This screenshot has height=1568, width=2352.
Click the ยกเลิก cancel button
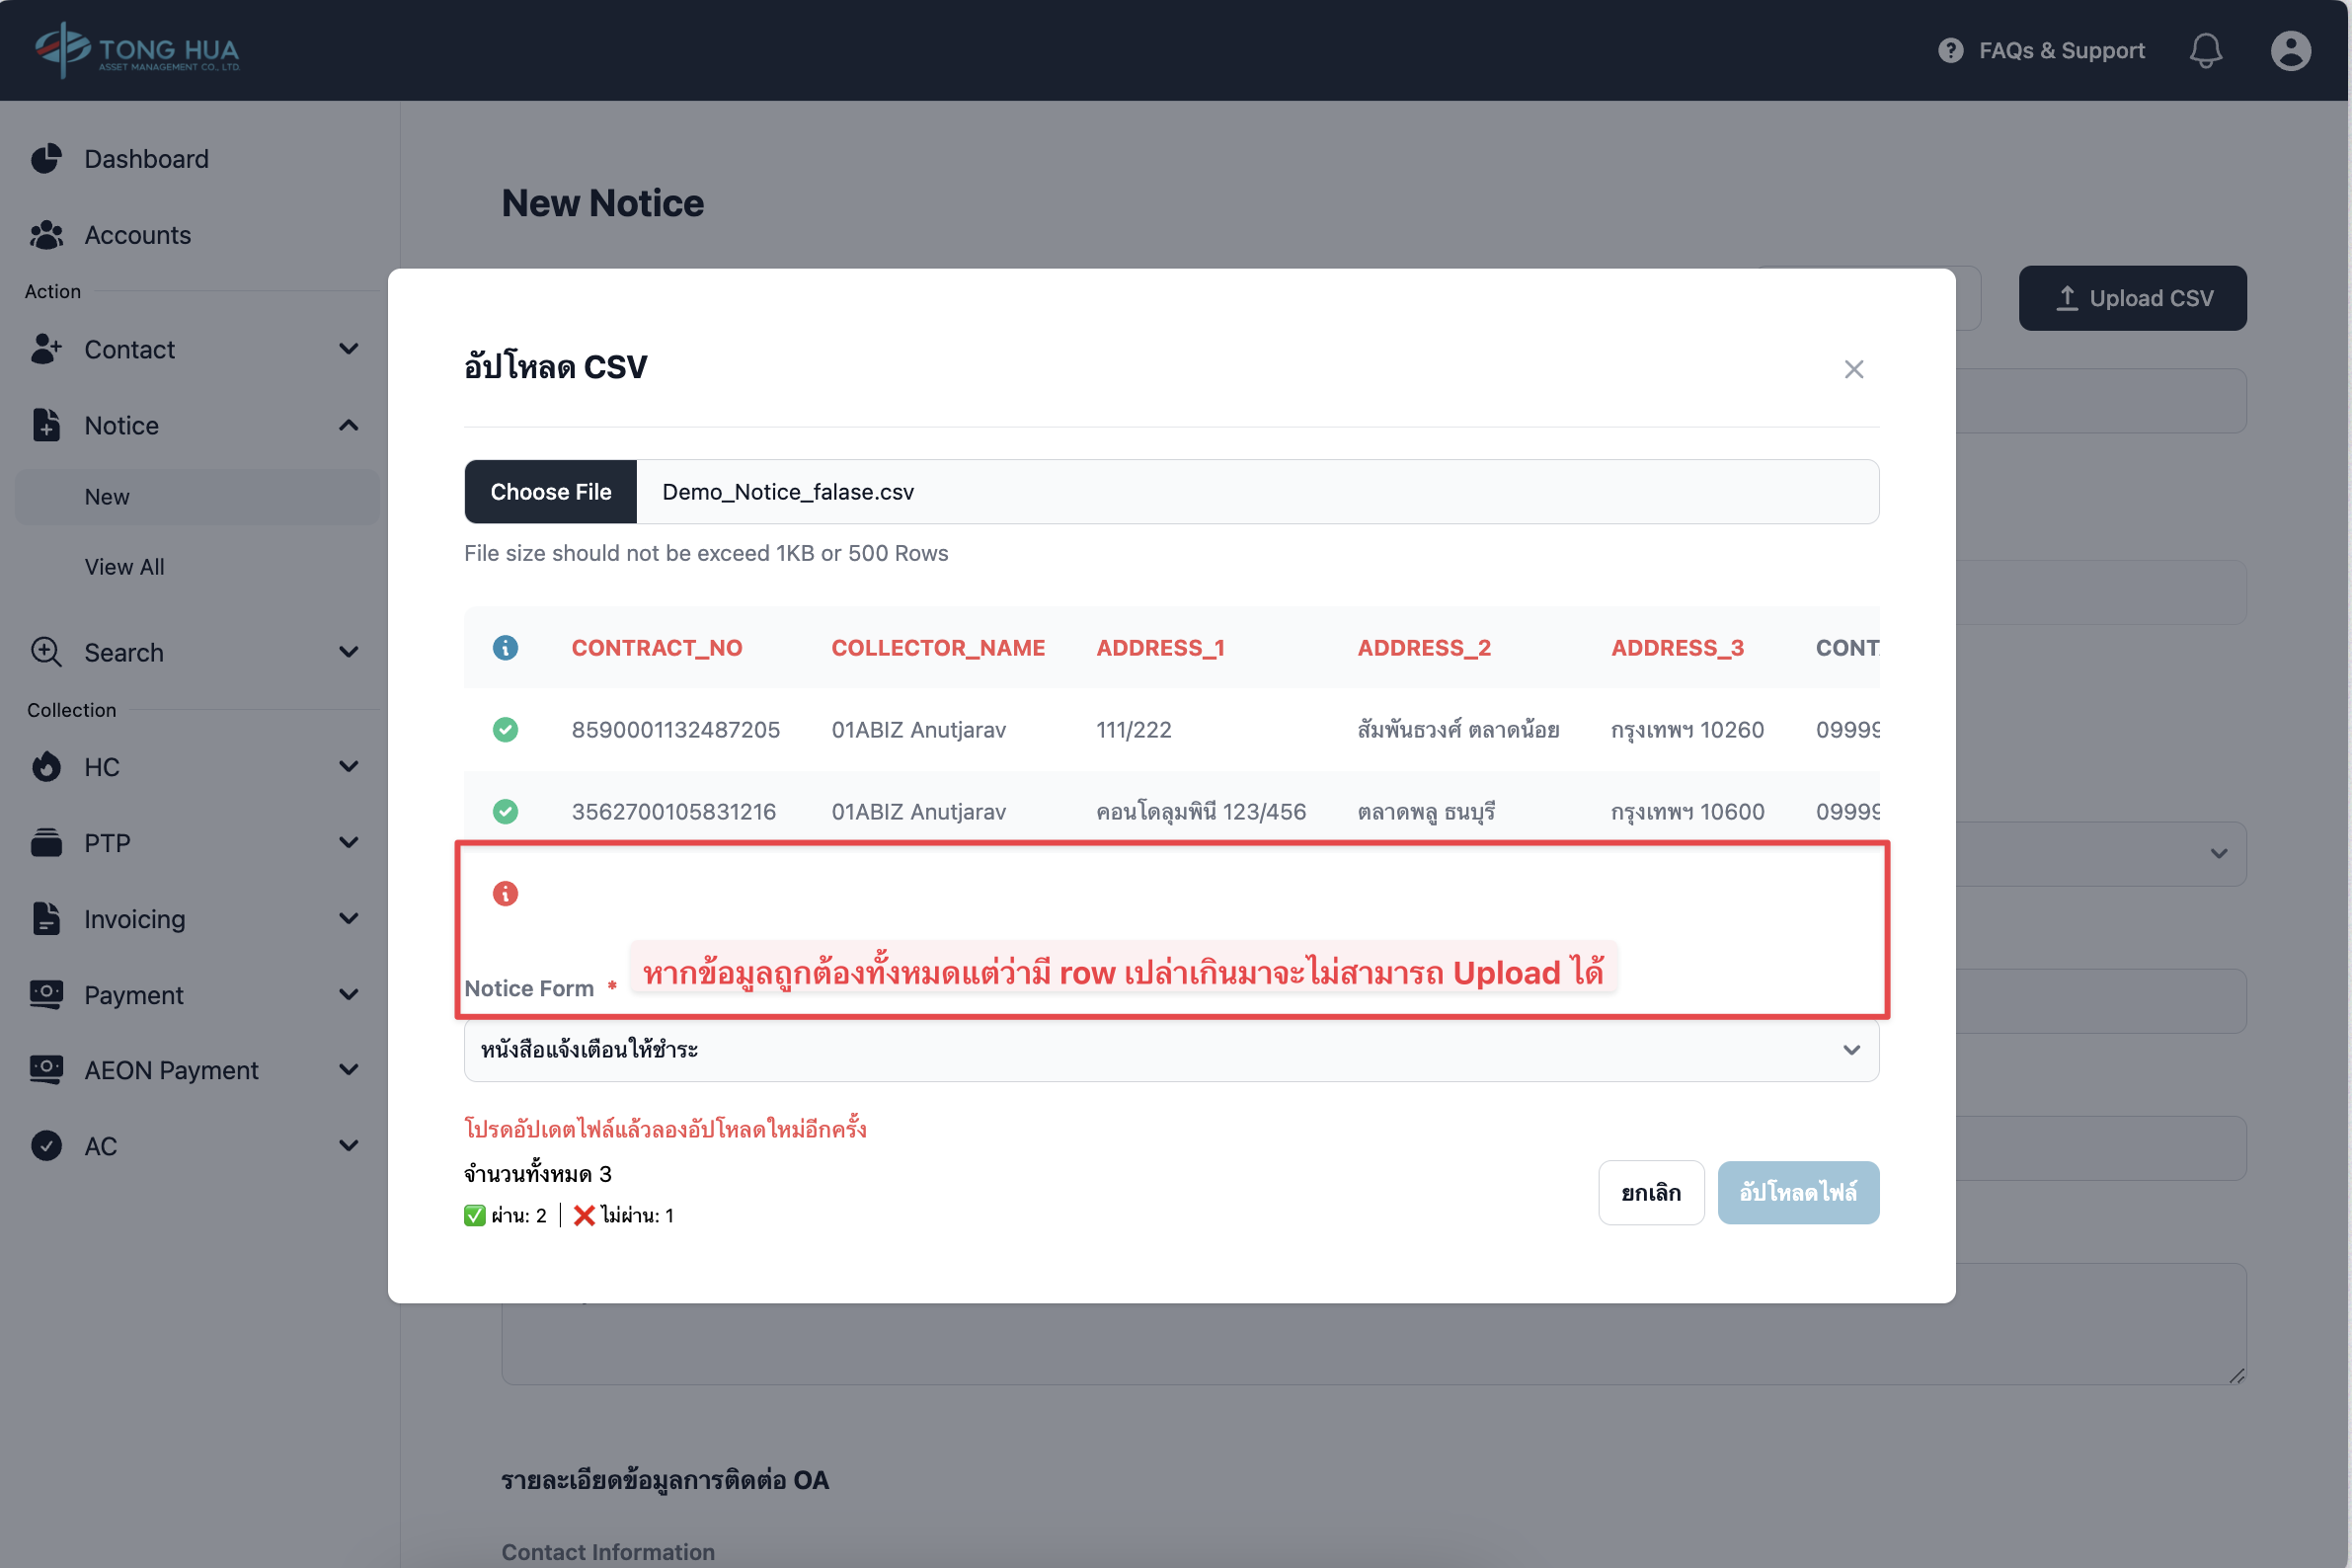1650,1192
